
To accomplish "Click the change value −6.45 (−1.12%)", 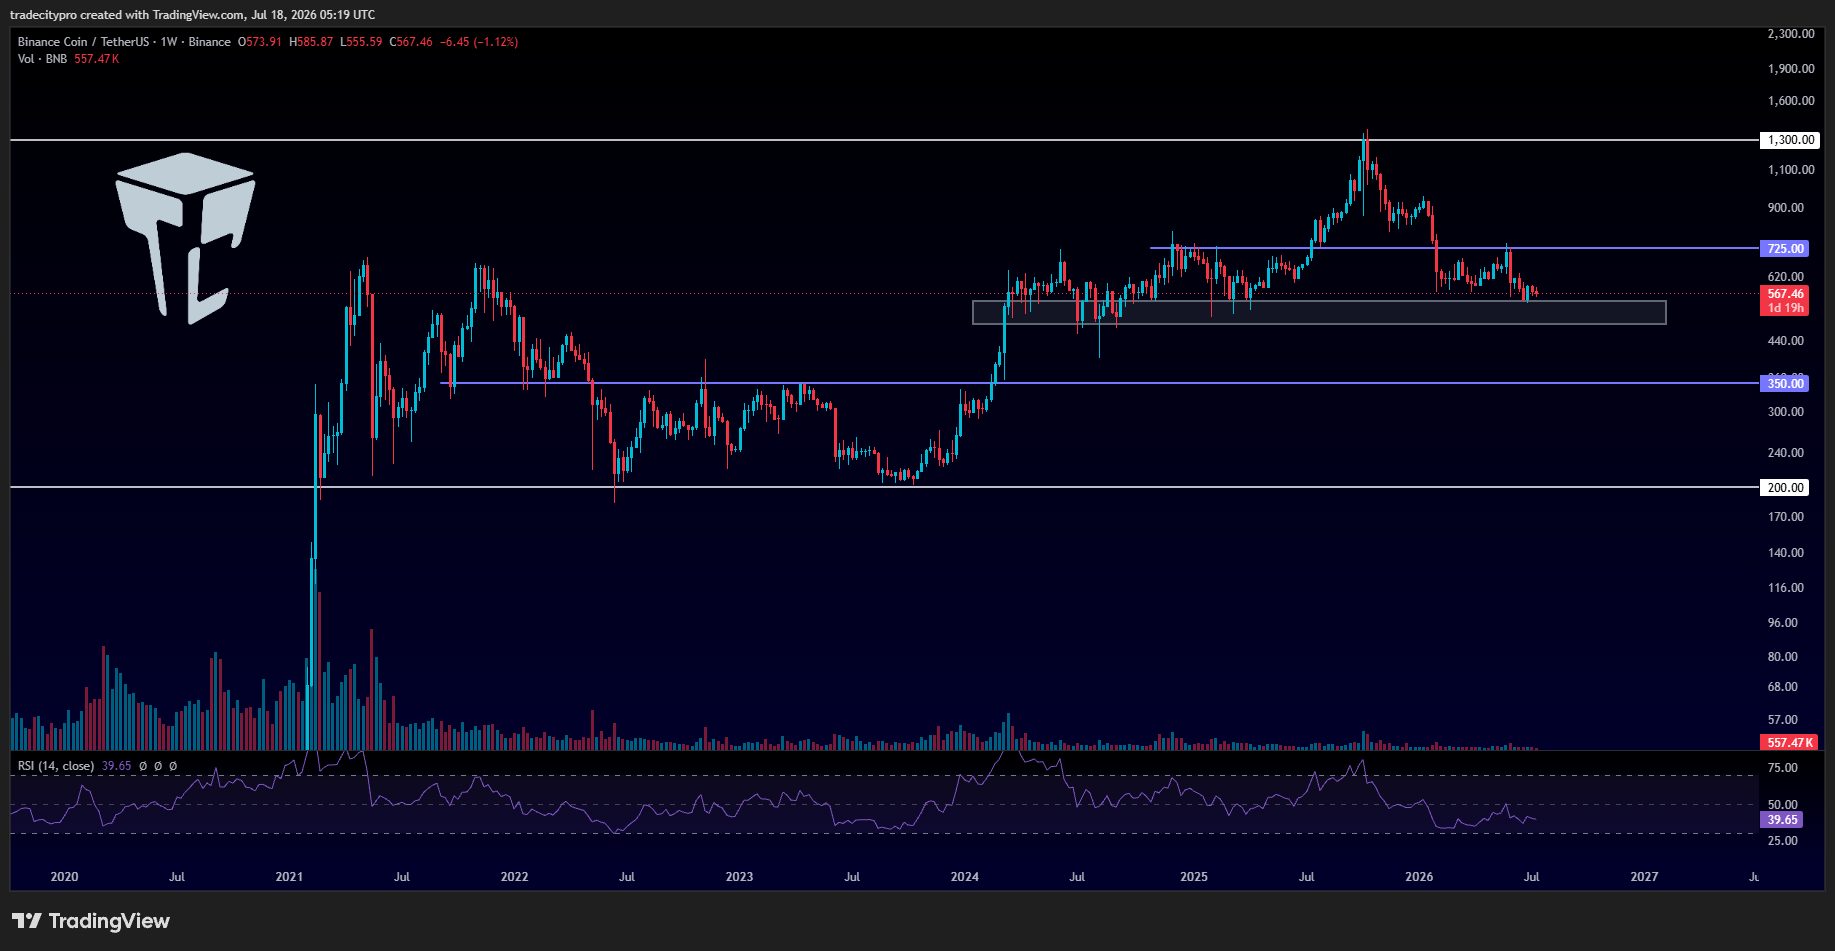I will coord(480,42).
